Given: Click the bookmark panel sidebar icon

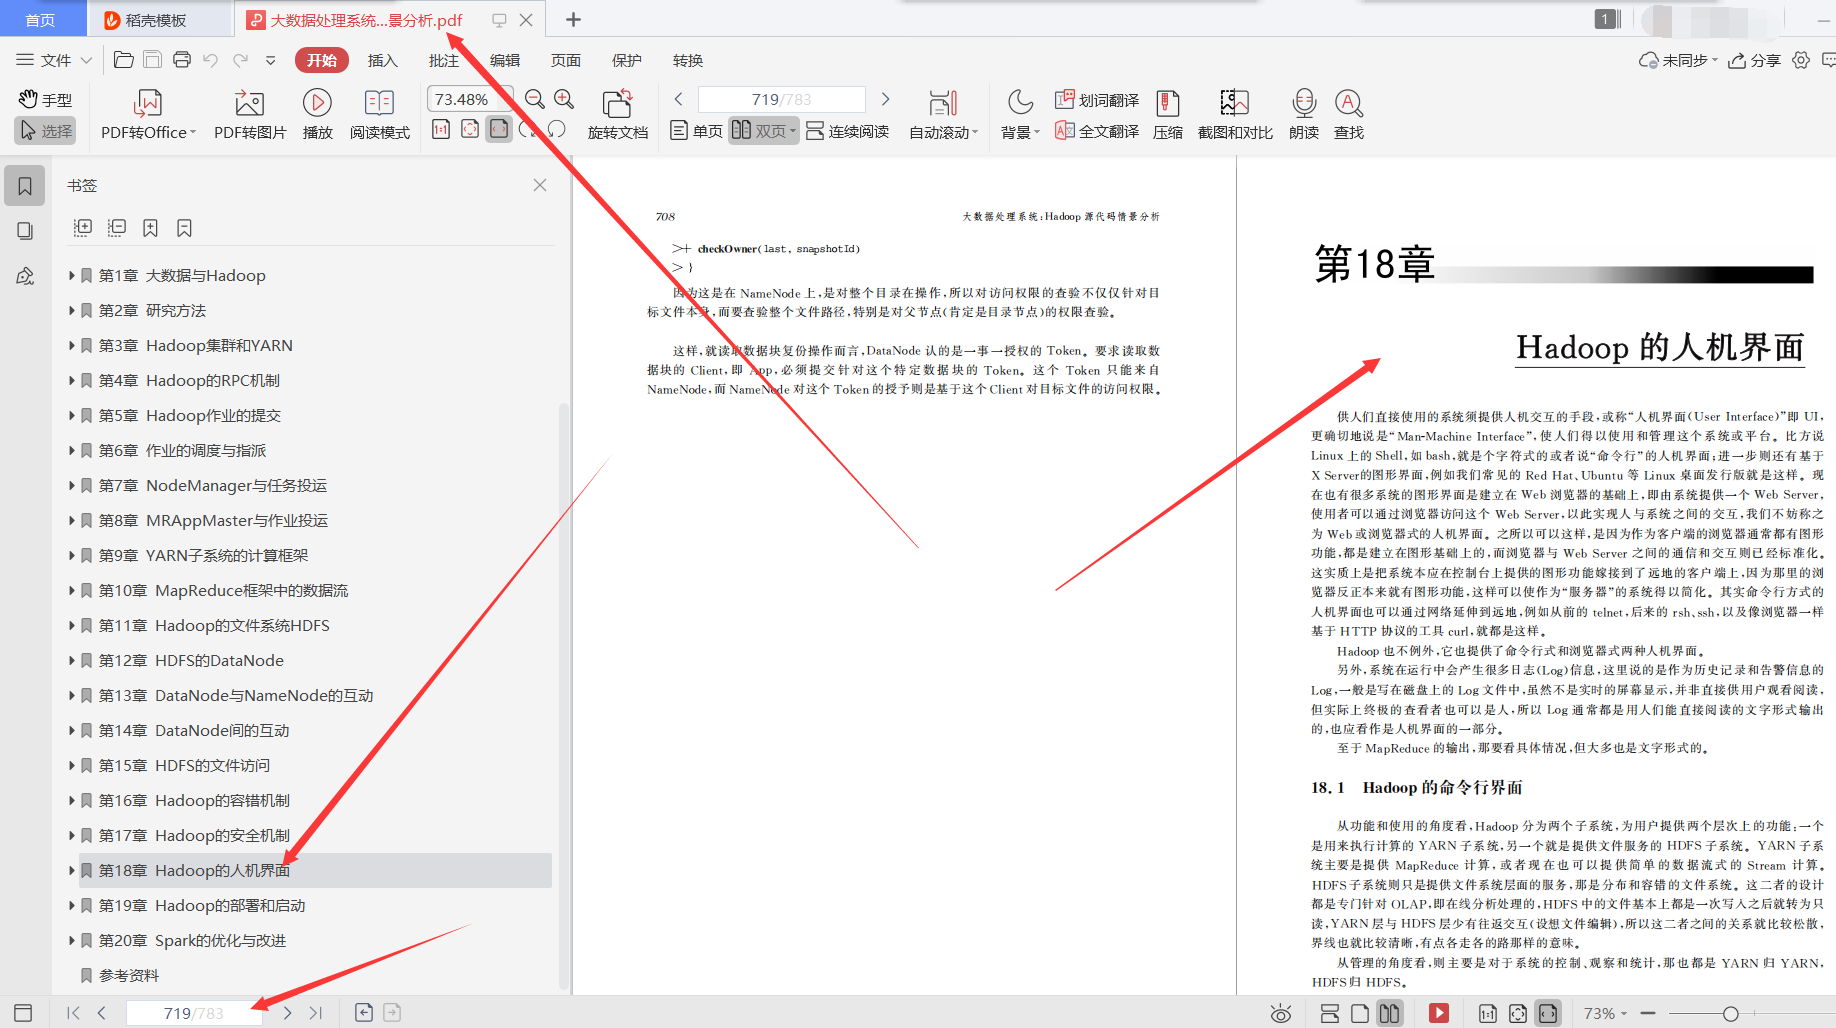Looking at the screenshot, I should coord(25,186).
